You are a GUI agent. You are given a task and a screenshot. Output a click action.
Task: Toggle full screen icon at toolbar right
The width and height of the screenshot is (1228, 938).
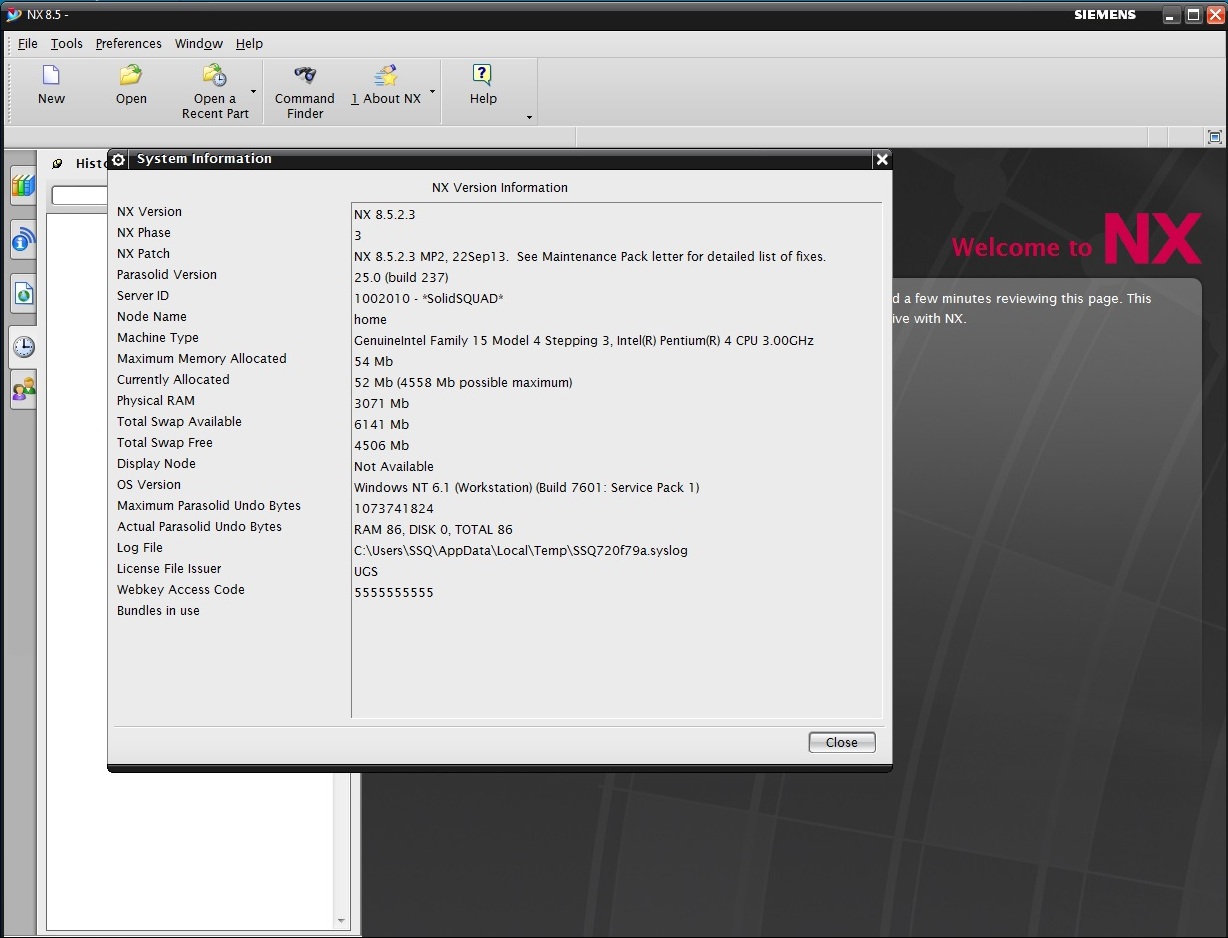pyautogui.click(x=1215, y=137)
